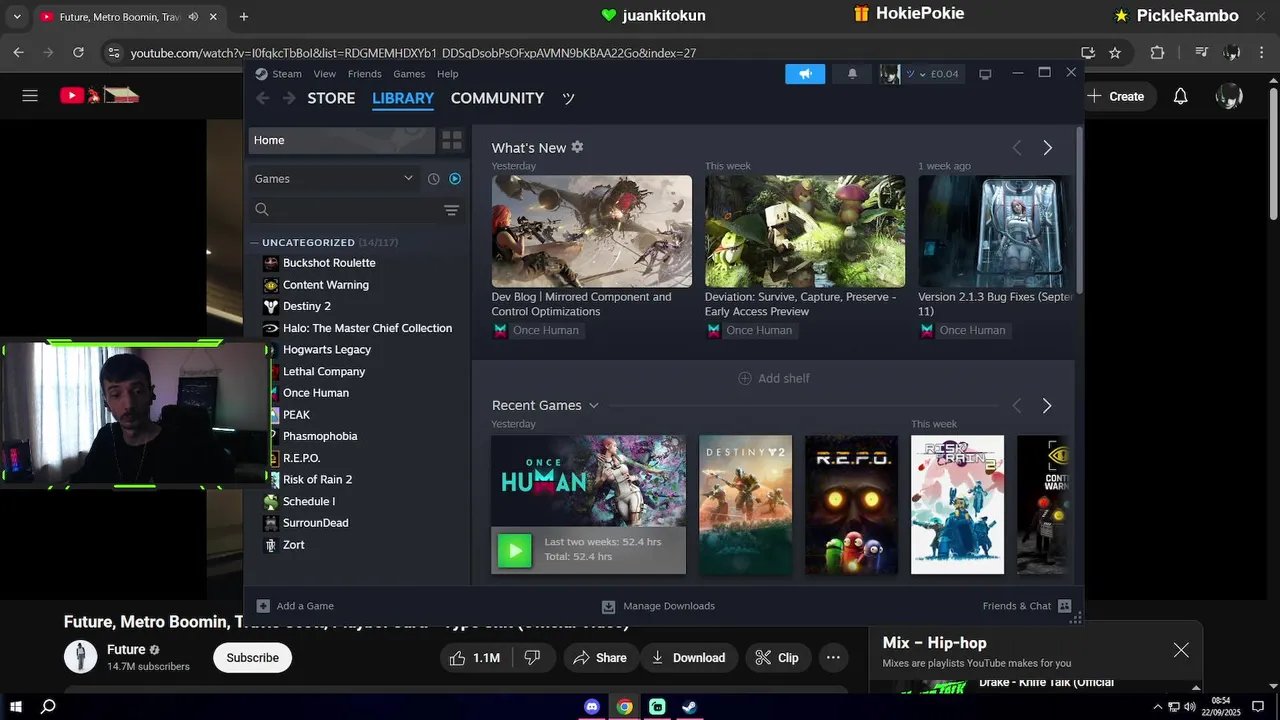Image resolution: width=1280 pixels, height=720 pixels.
Task: Show next Recent Games items
Action: [1047, 405]
